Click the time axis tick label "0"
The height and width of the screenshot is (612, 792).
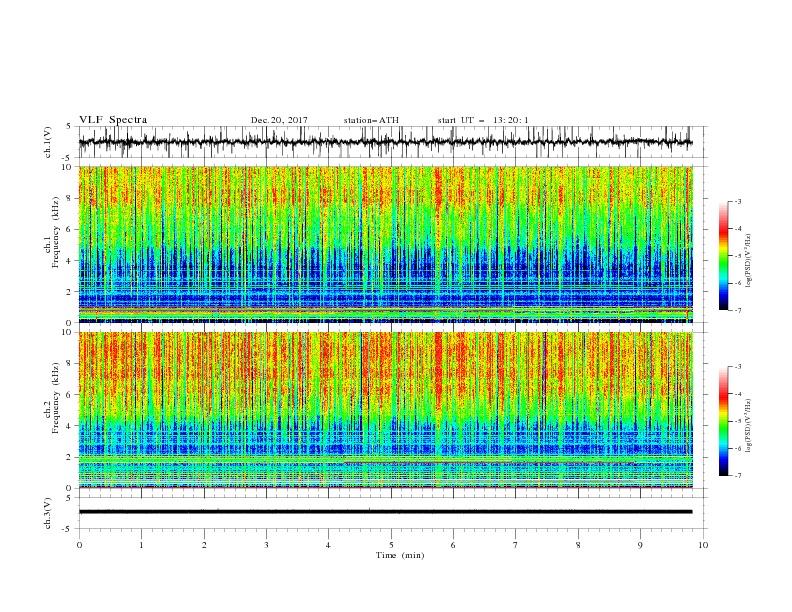coord(79,545)
